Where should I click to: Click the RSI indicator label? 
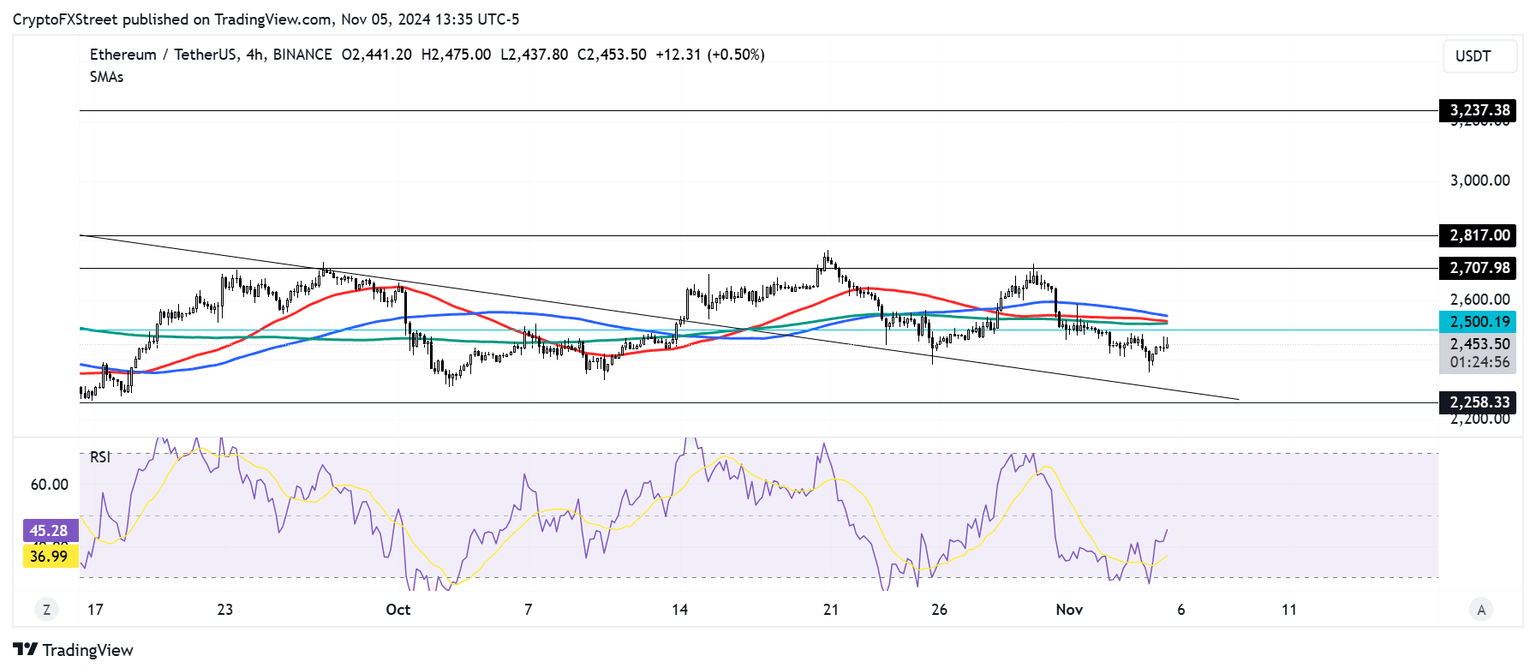click(100, 457)
